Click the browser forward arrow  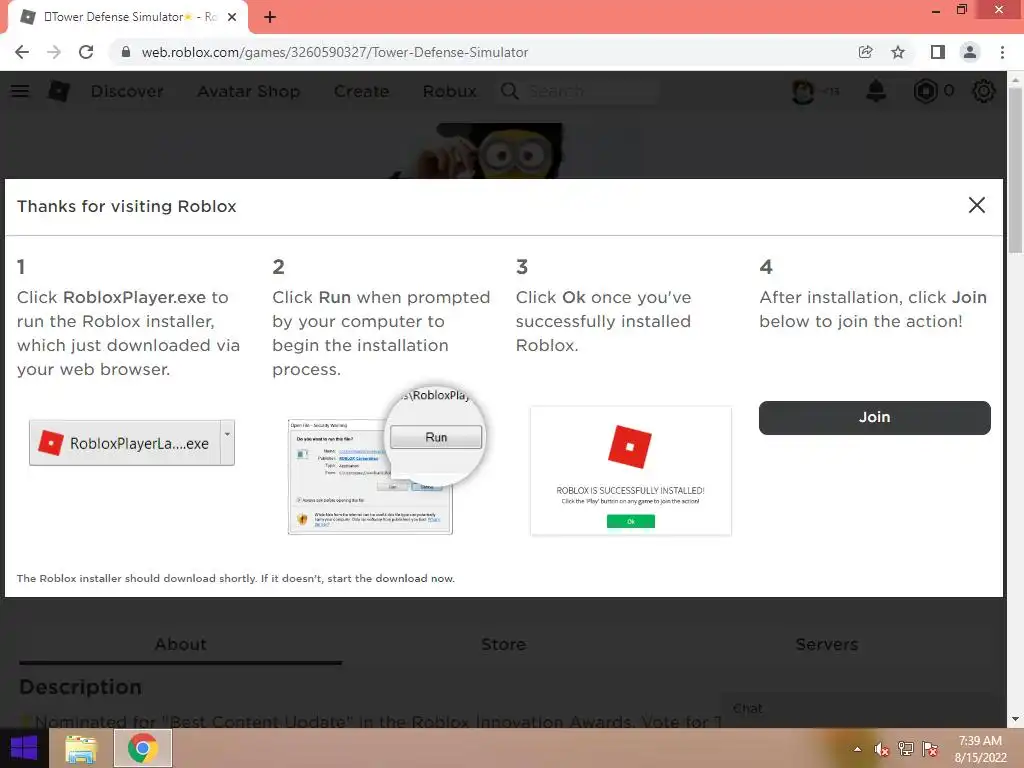tap(54, 52)
